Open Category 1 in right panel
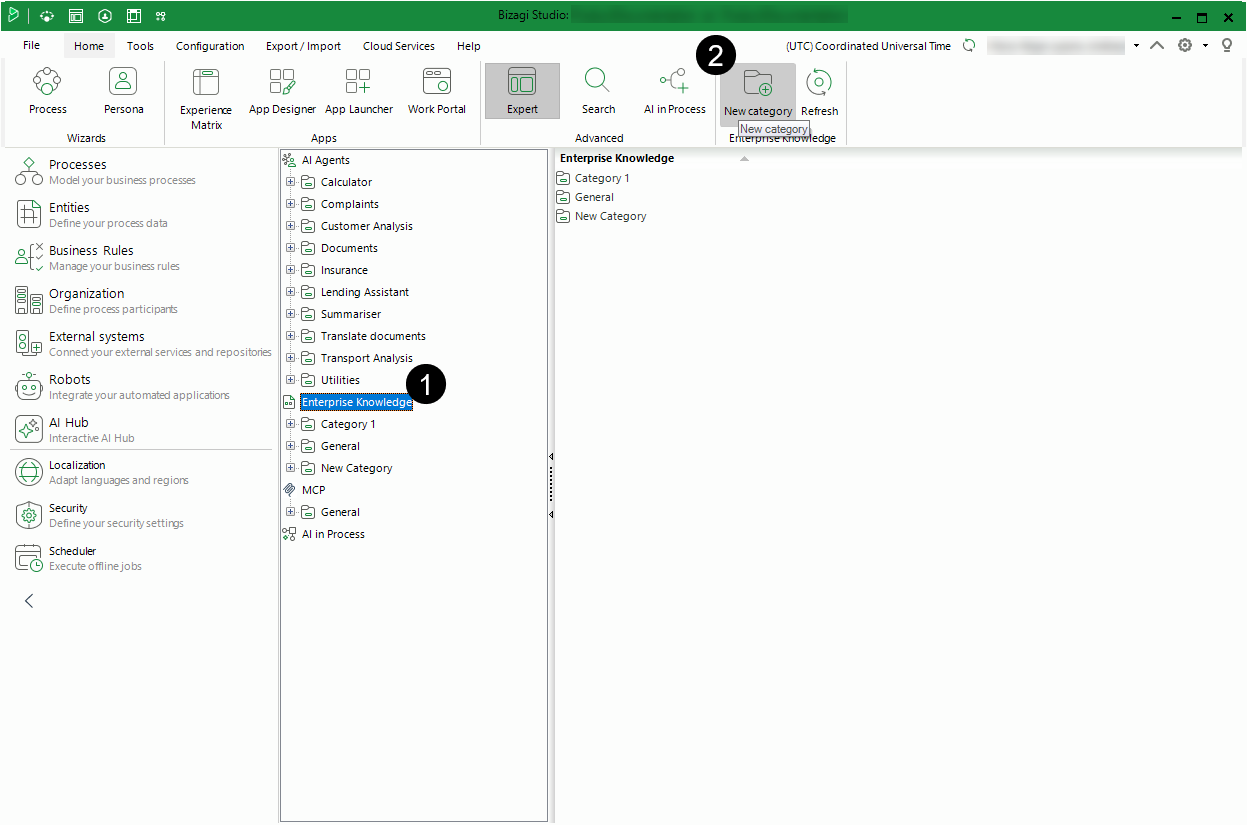Image resolution: width=1247 pixels, height=825 pixels. coord(602,178)
